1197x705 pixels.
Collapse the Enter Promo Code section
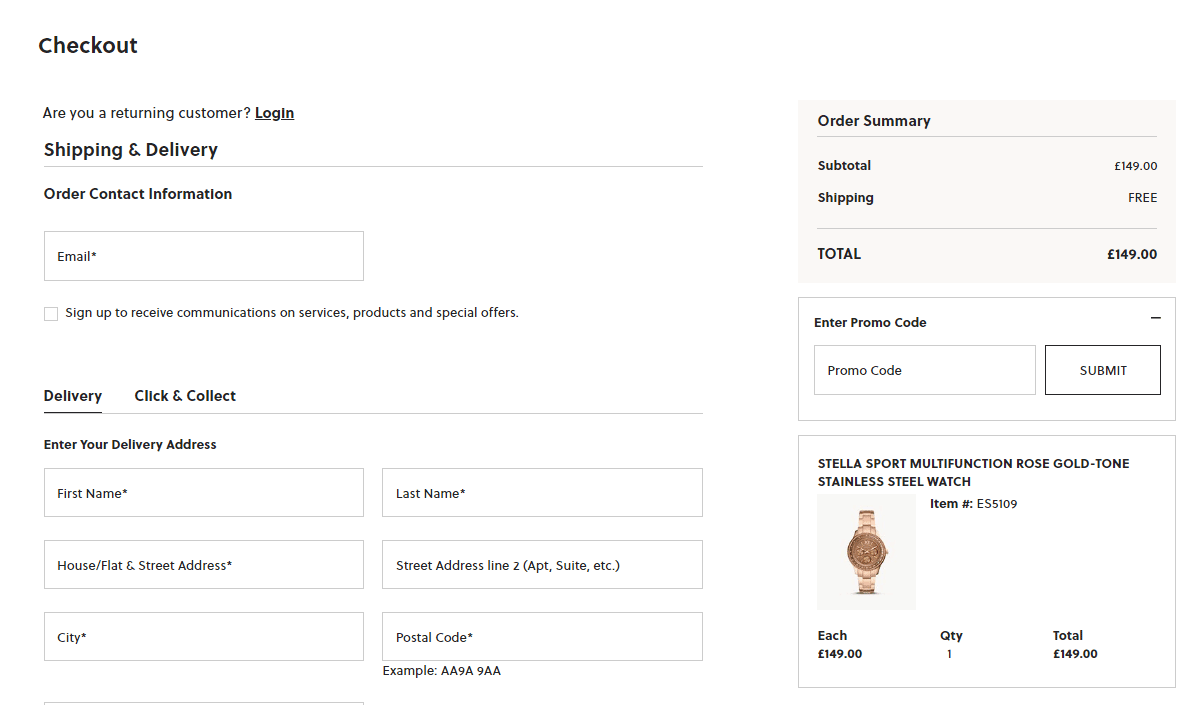pos(1155,318)
